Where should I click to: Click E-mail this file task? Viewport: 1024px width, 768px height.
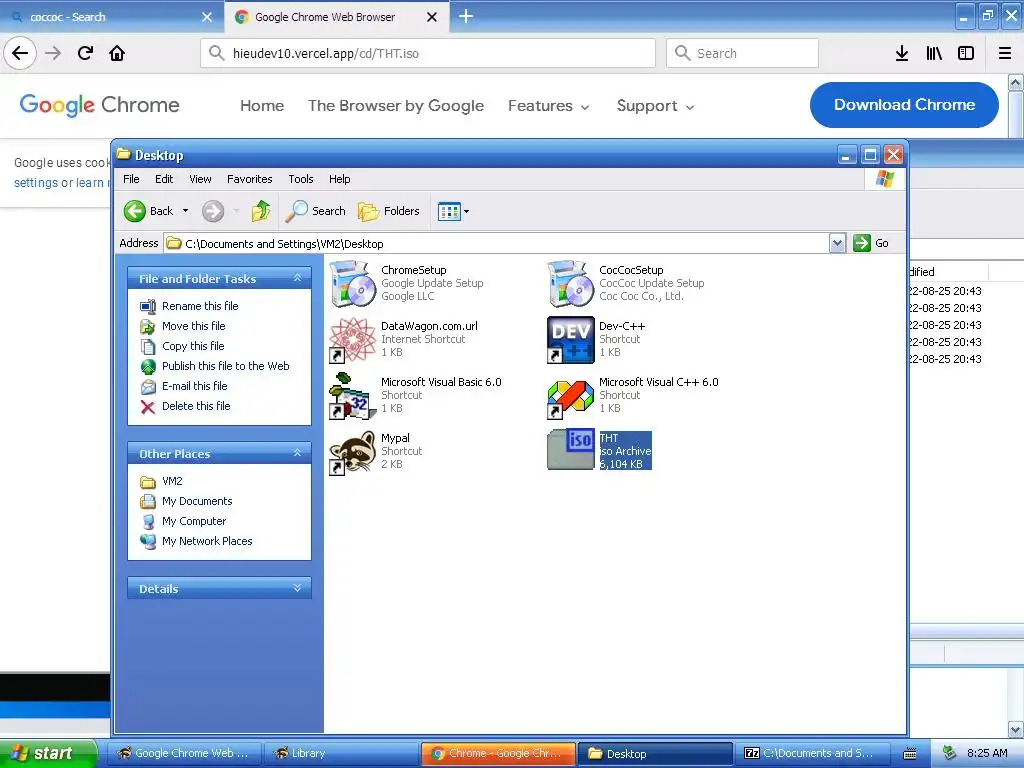point(195,386)
